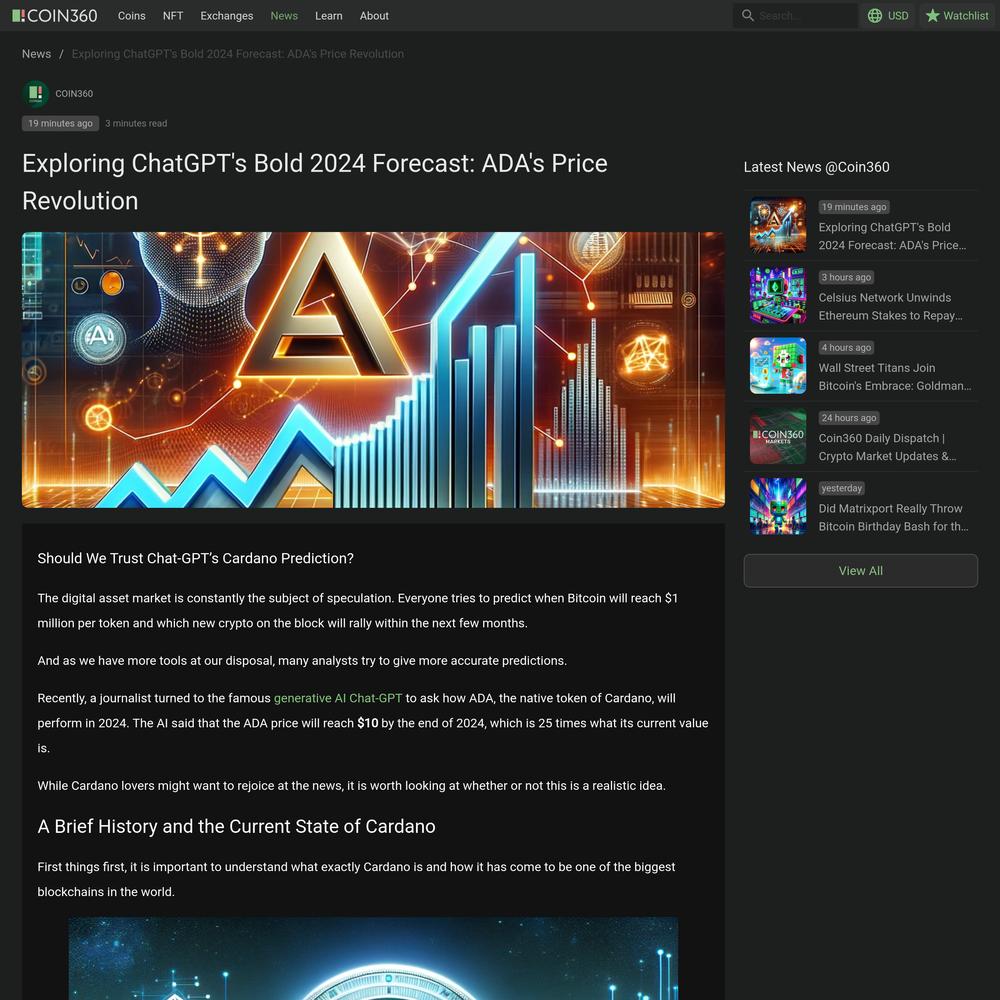Click the "4 hours ago" timestamp
Image resolution: width=1000 pixels, height=1000 pixels.
click(846, 348)
